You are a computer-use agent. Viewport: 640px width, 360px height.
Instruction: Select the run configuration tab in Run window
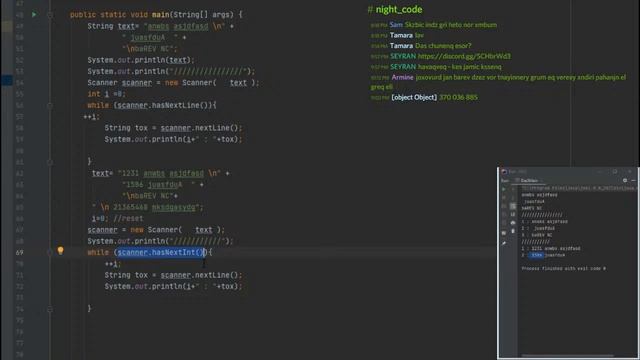point(529,180)
